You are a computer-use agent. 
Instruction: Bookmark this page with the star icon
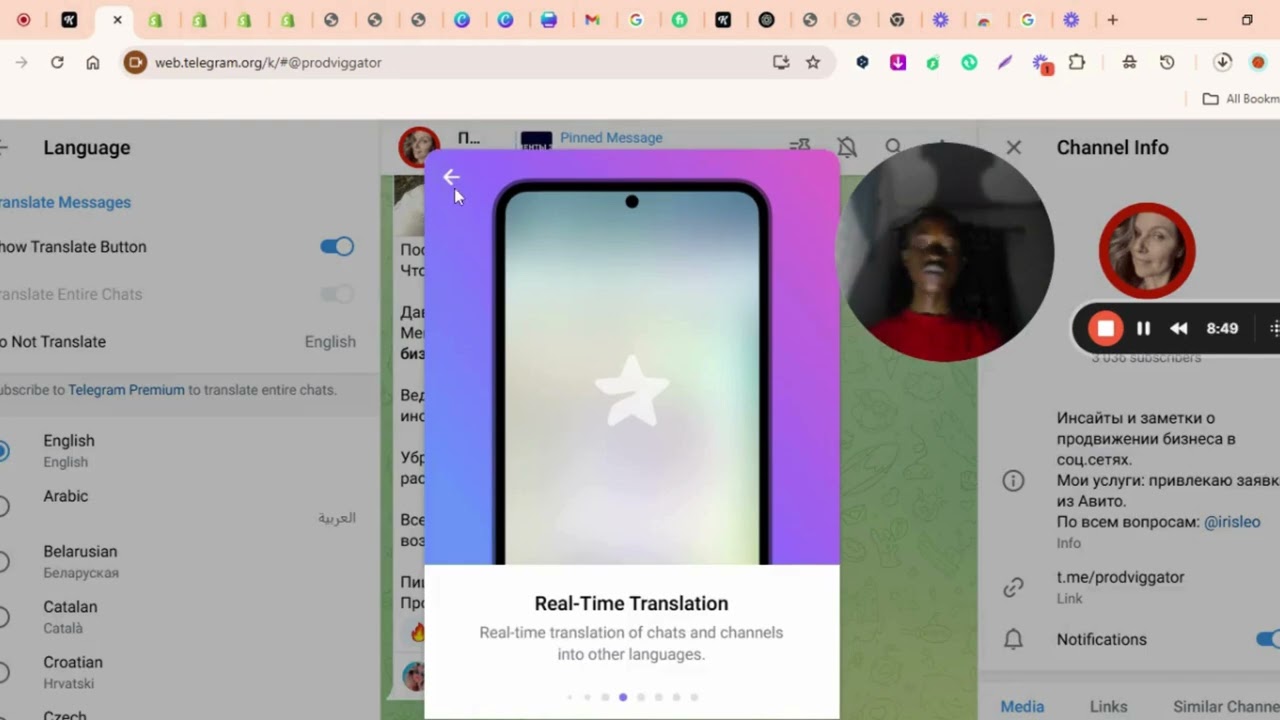[x=813, y=62]
